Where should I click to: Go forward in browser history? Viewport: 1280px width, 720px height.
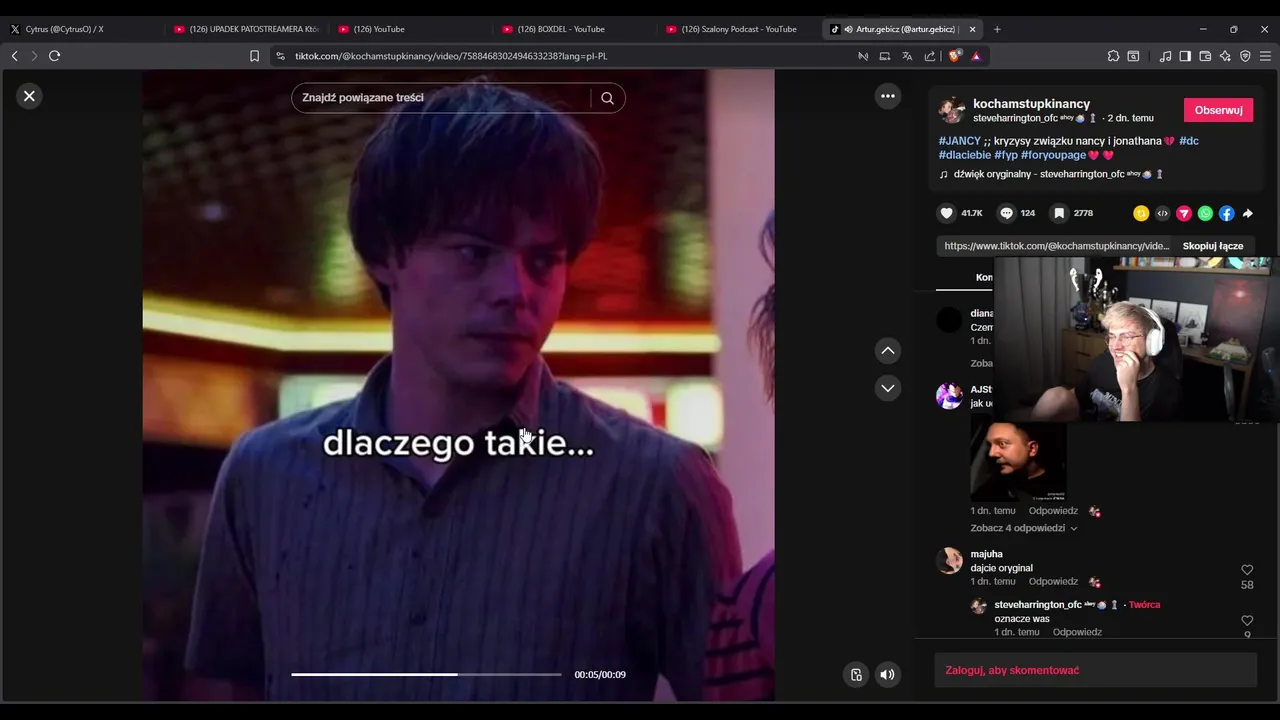pyautogui.click(x=34, y=56)
